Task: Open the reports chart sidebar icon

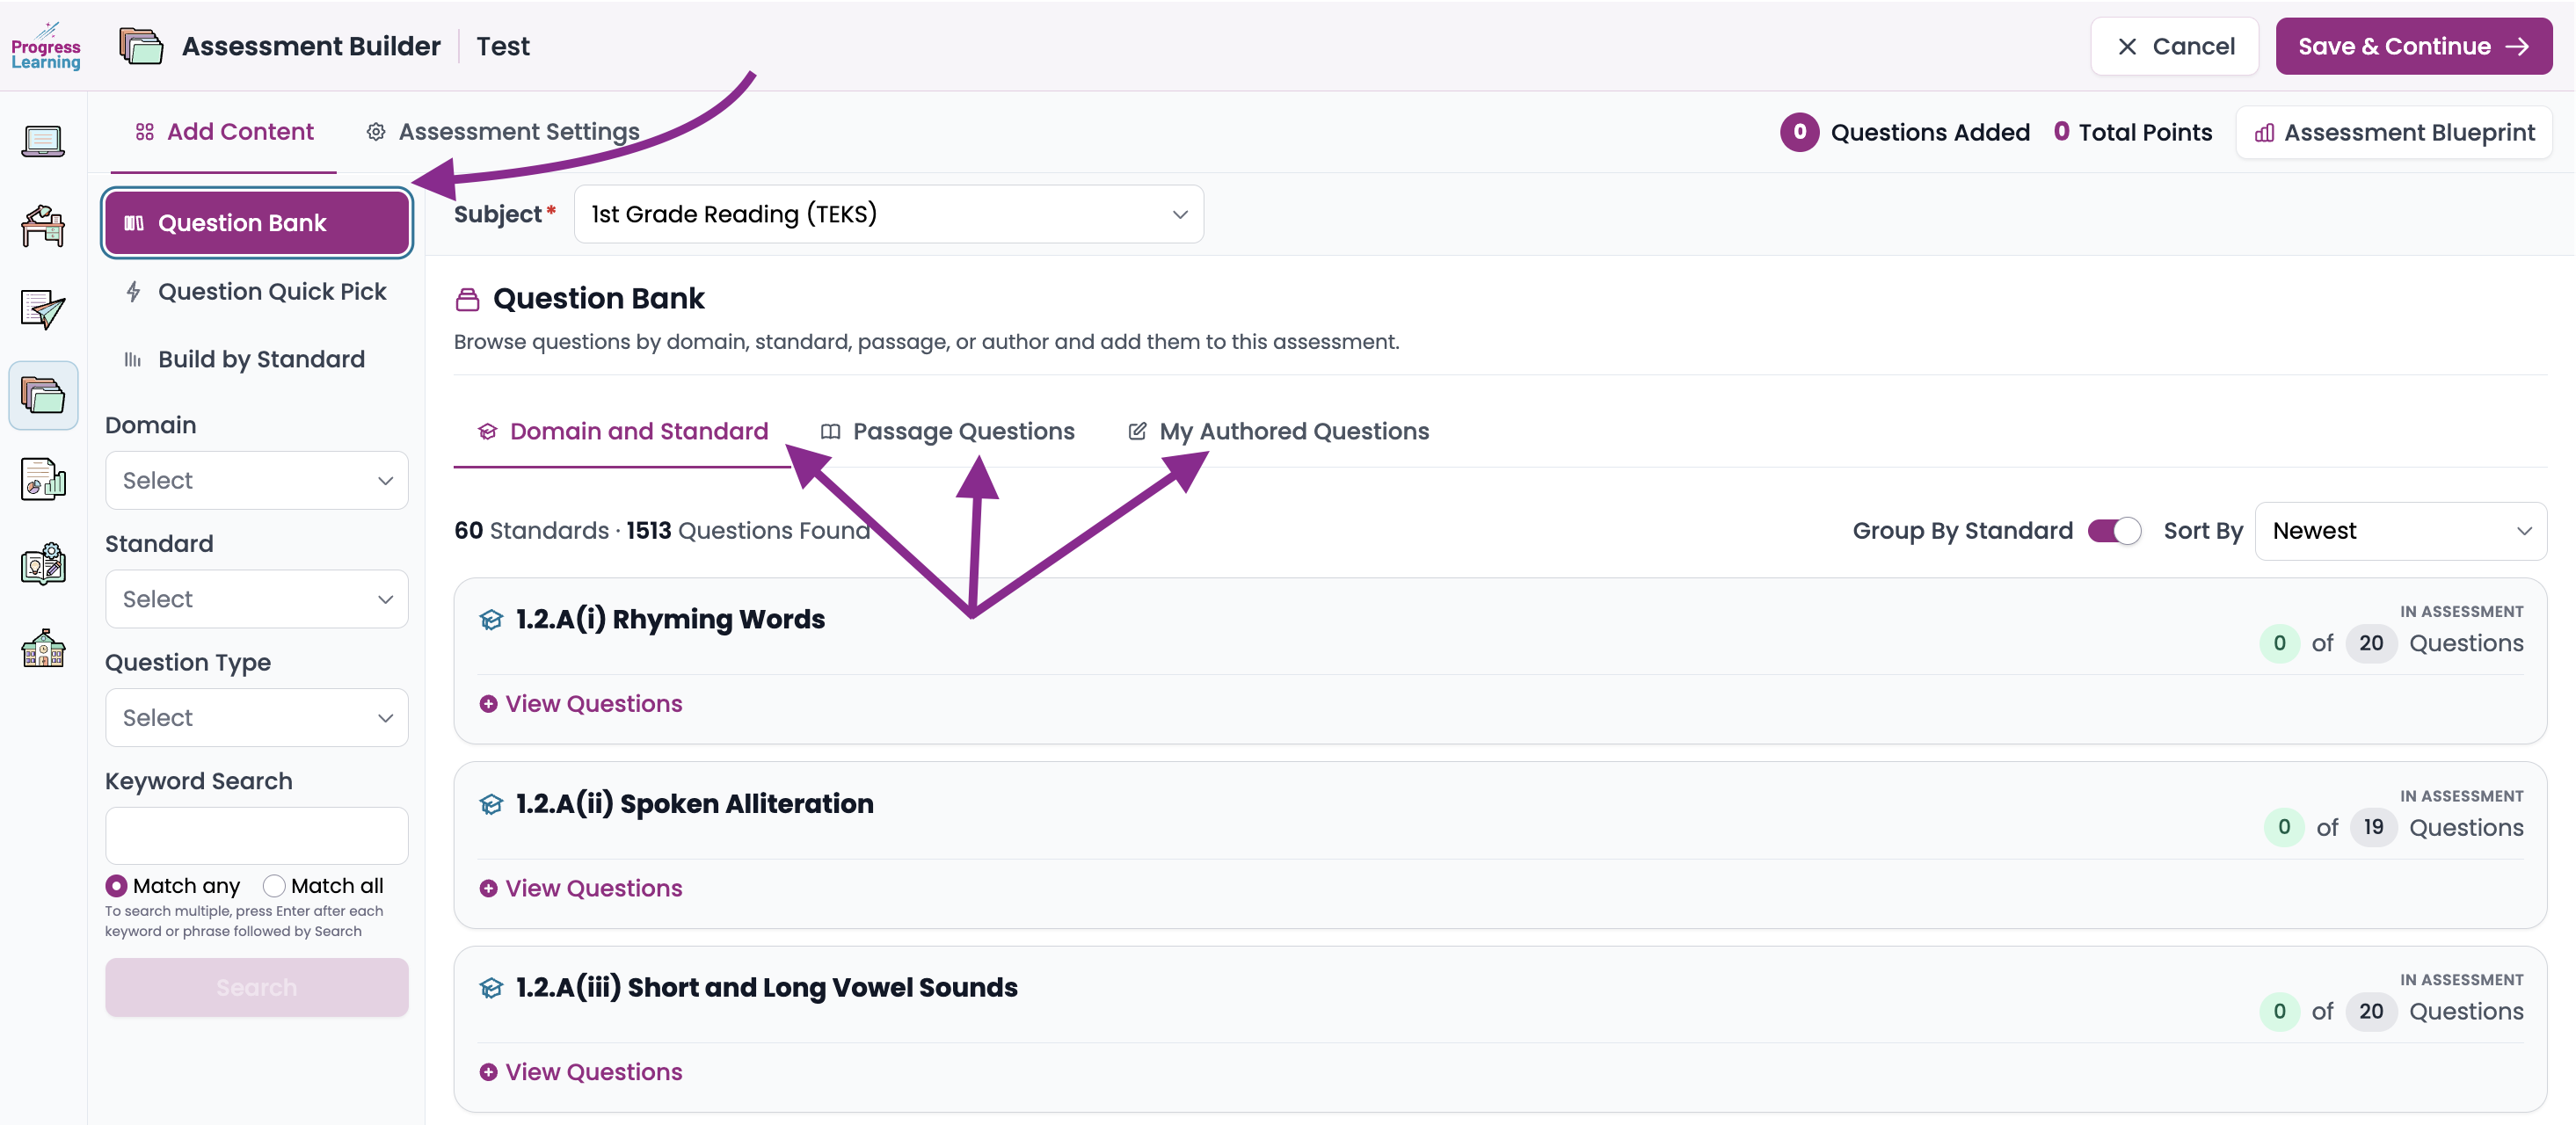Action: (x=43, y=479)
